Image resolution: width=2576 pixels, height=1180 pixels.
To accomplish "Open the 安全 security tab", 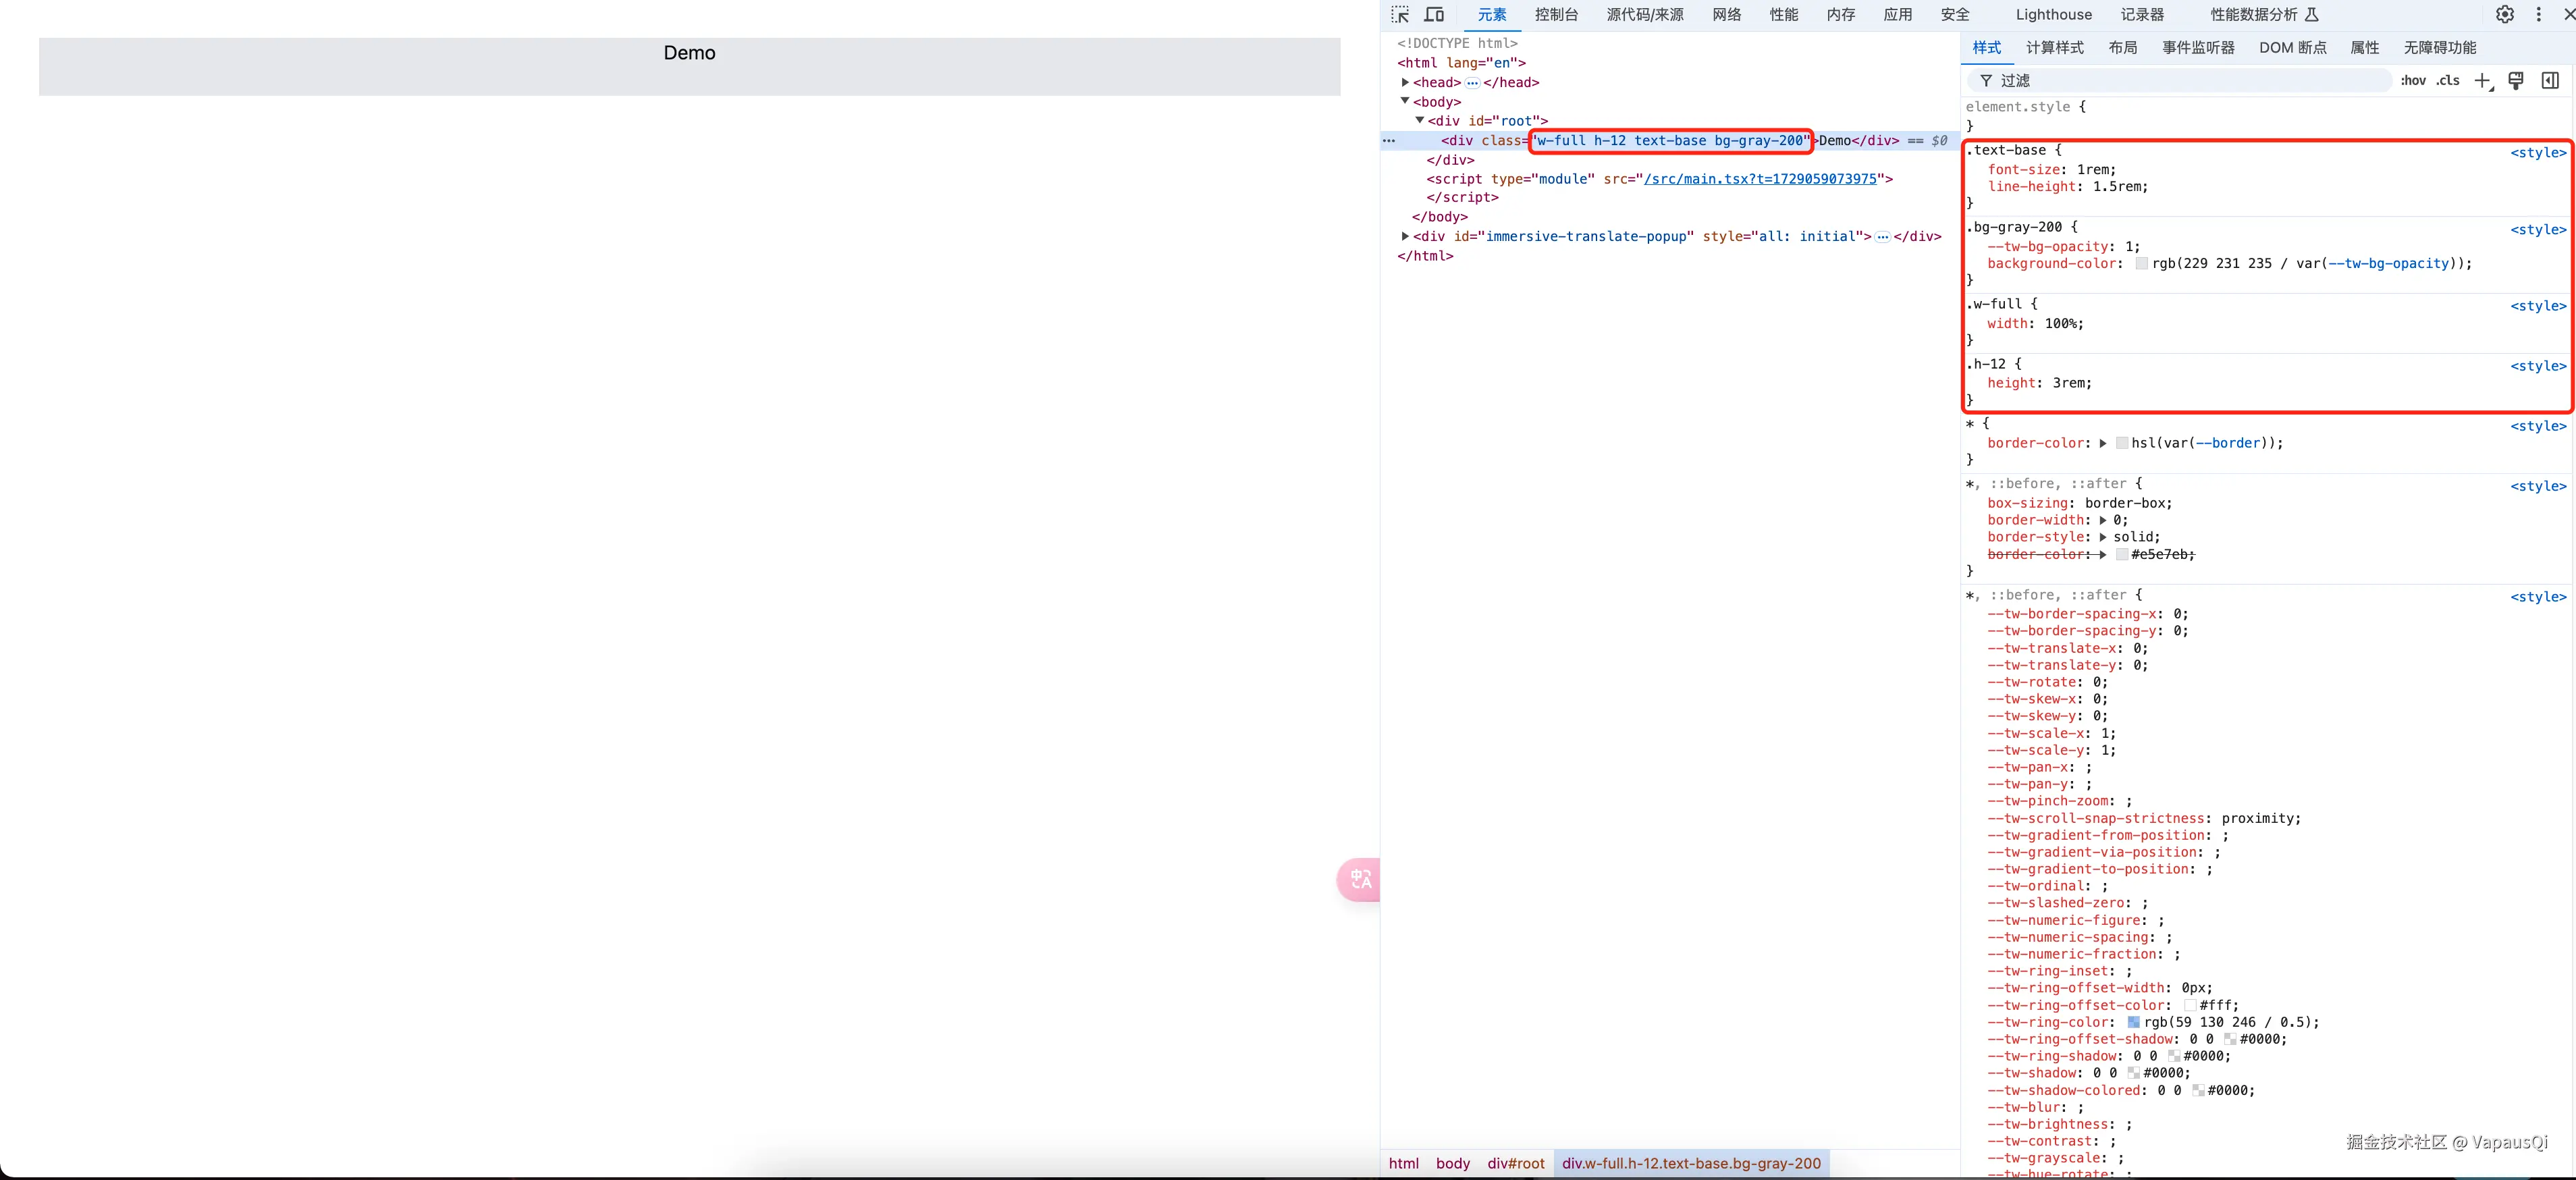I will coord(1955,15).
